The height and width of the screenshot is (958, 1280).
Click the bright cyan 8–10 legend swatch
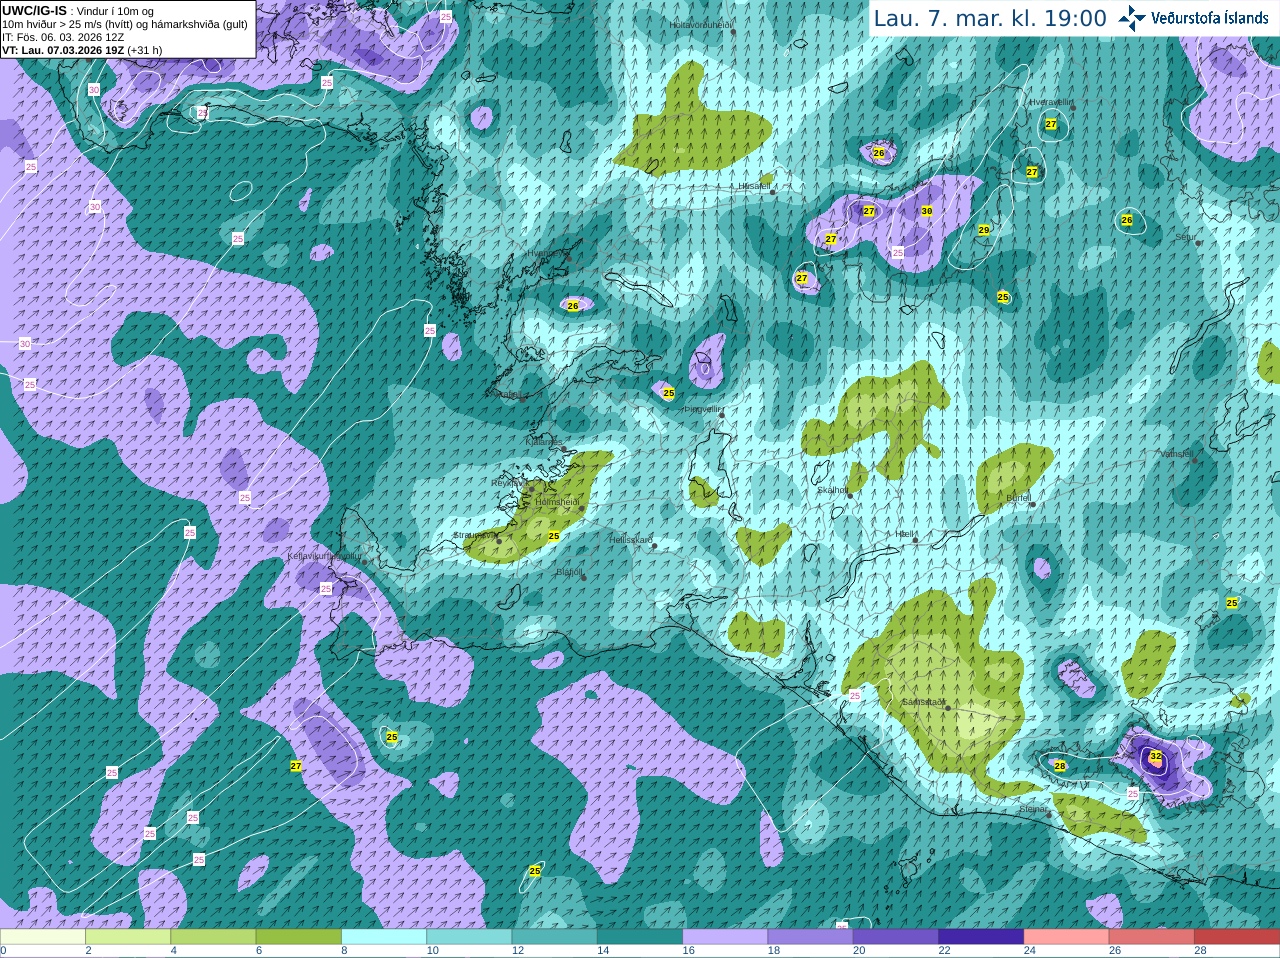tap(384, 937)
